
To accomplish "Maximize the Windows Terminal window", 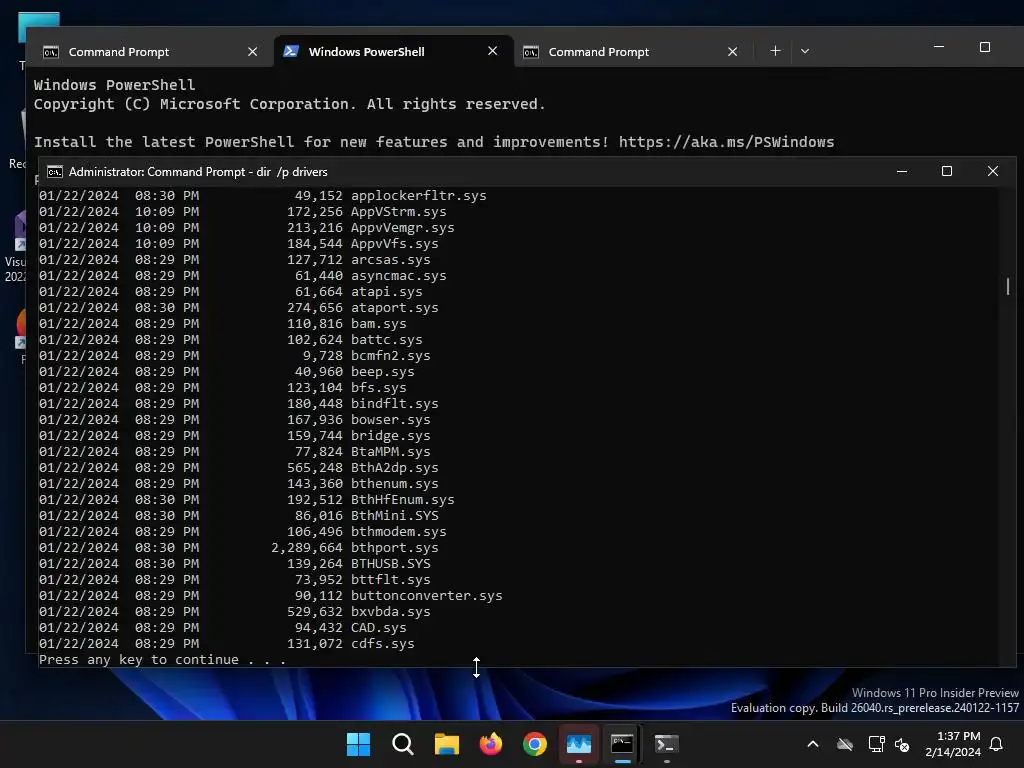I will [x=985, y=47].
